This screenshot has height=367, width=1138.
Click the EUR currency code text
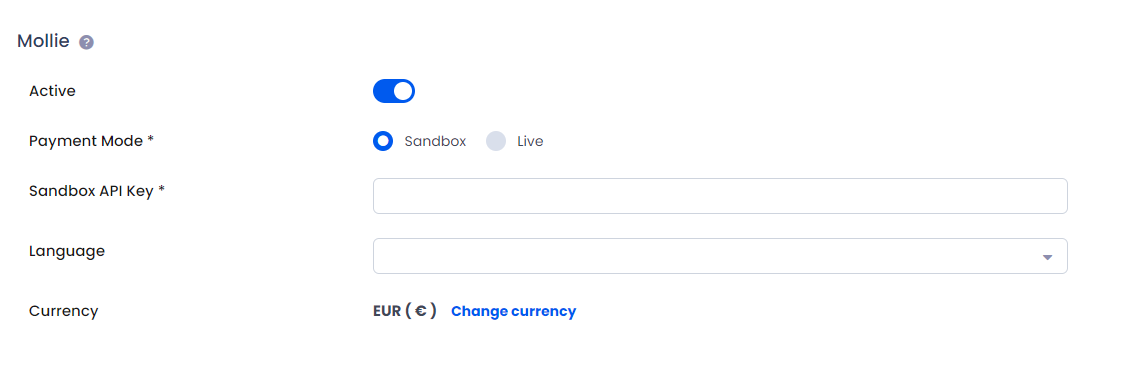point(387,311)
